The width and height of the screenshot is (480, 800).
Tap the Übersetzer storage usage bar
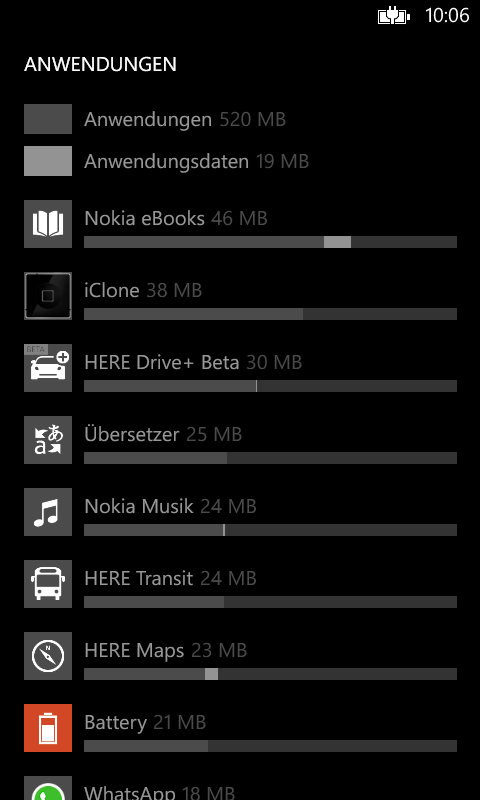[270, 458]
